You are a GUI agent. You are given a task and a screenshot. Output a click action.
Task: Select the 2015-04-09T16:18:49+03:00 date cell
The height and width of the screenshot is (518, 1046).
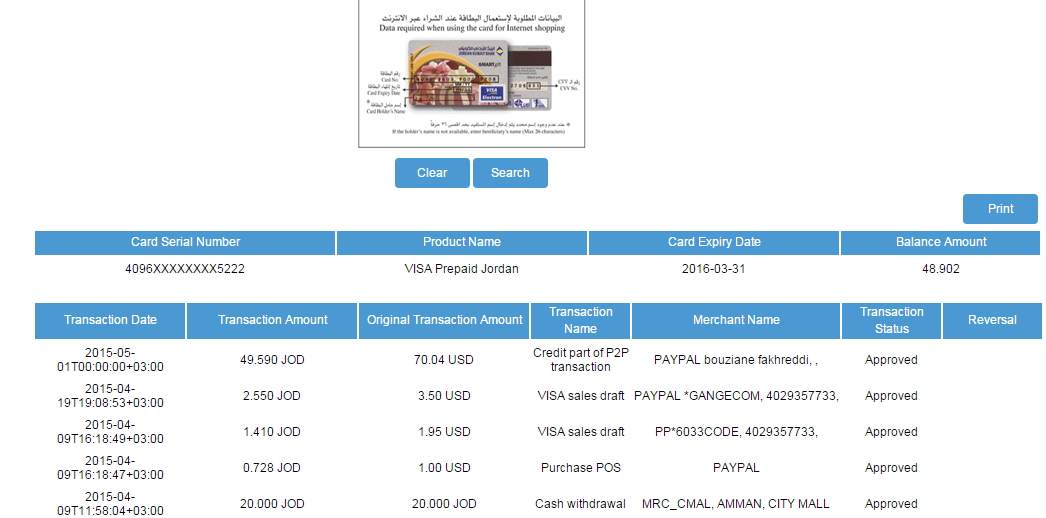coord(110,431)
